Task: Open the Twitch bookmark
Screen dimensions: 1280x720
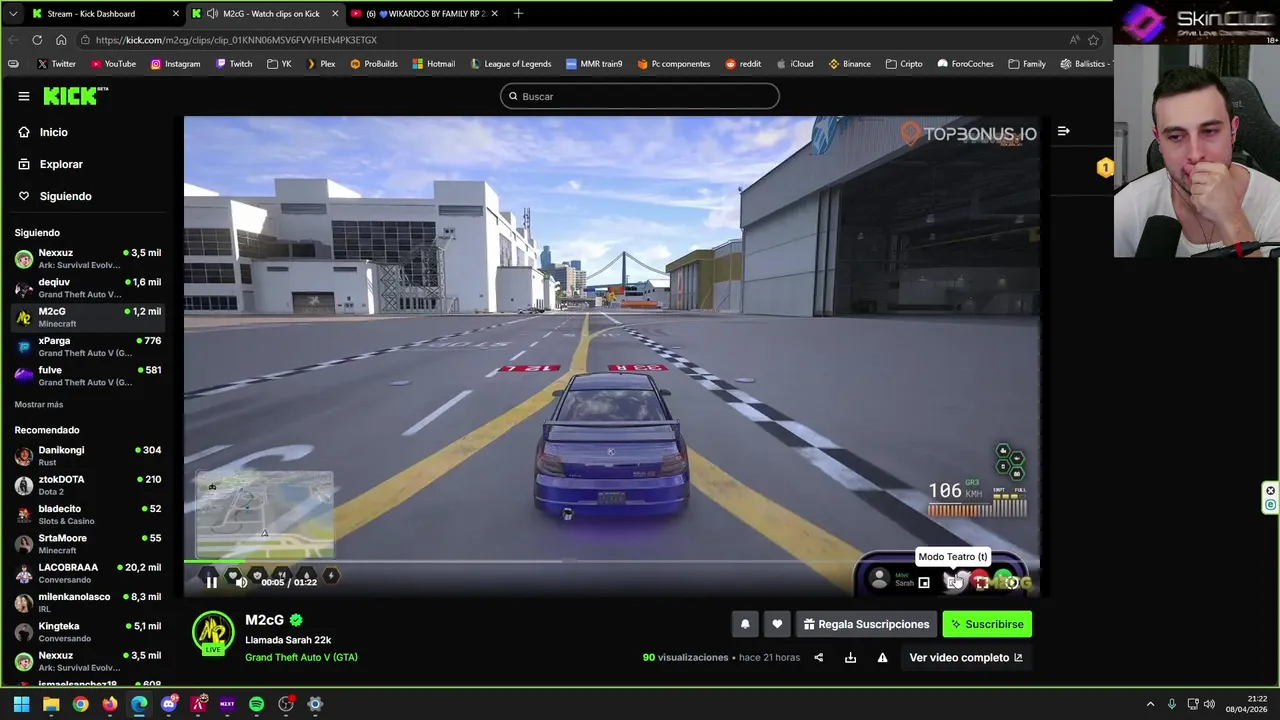Action: (234, 64)
